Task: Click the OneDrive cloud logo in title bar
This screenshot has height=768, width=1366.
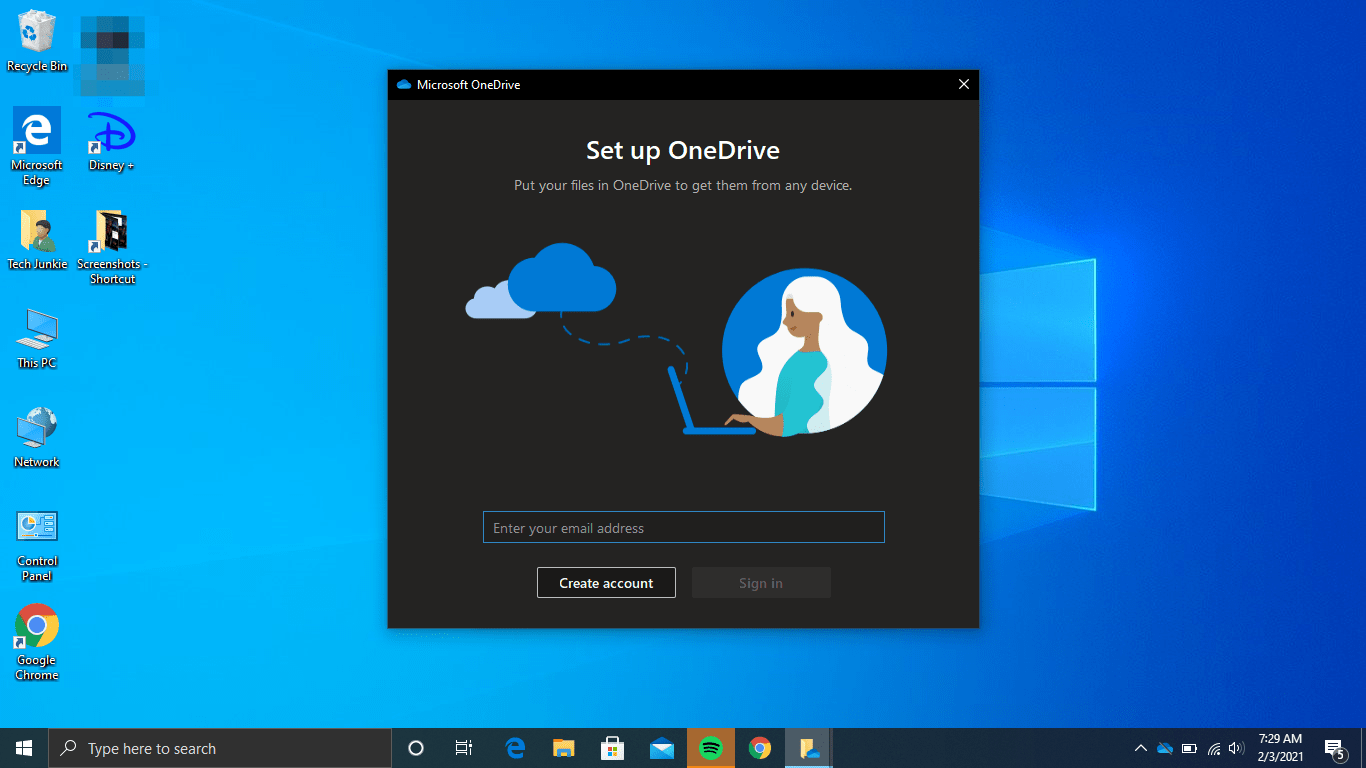Action: coord(404,85)
